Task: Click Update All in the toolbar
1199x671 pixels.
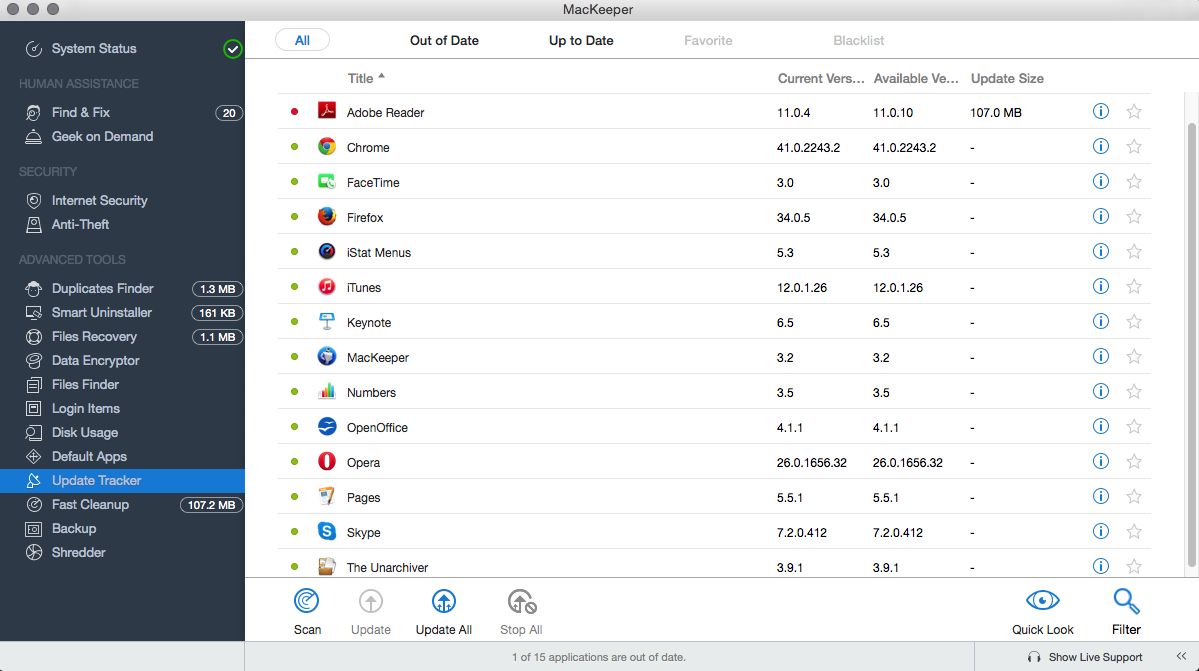Action: pyautogui.click(x=444, y=611)
